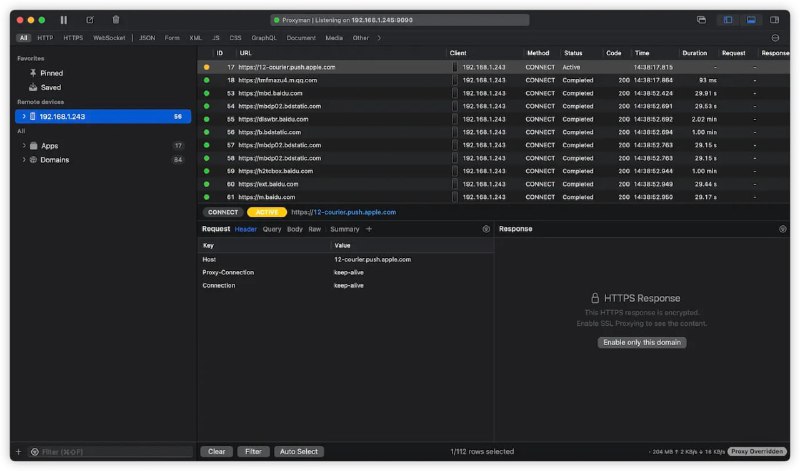Click the yellow ACTIVE status badge
This screenshot has height=471, width=800.
267,212
